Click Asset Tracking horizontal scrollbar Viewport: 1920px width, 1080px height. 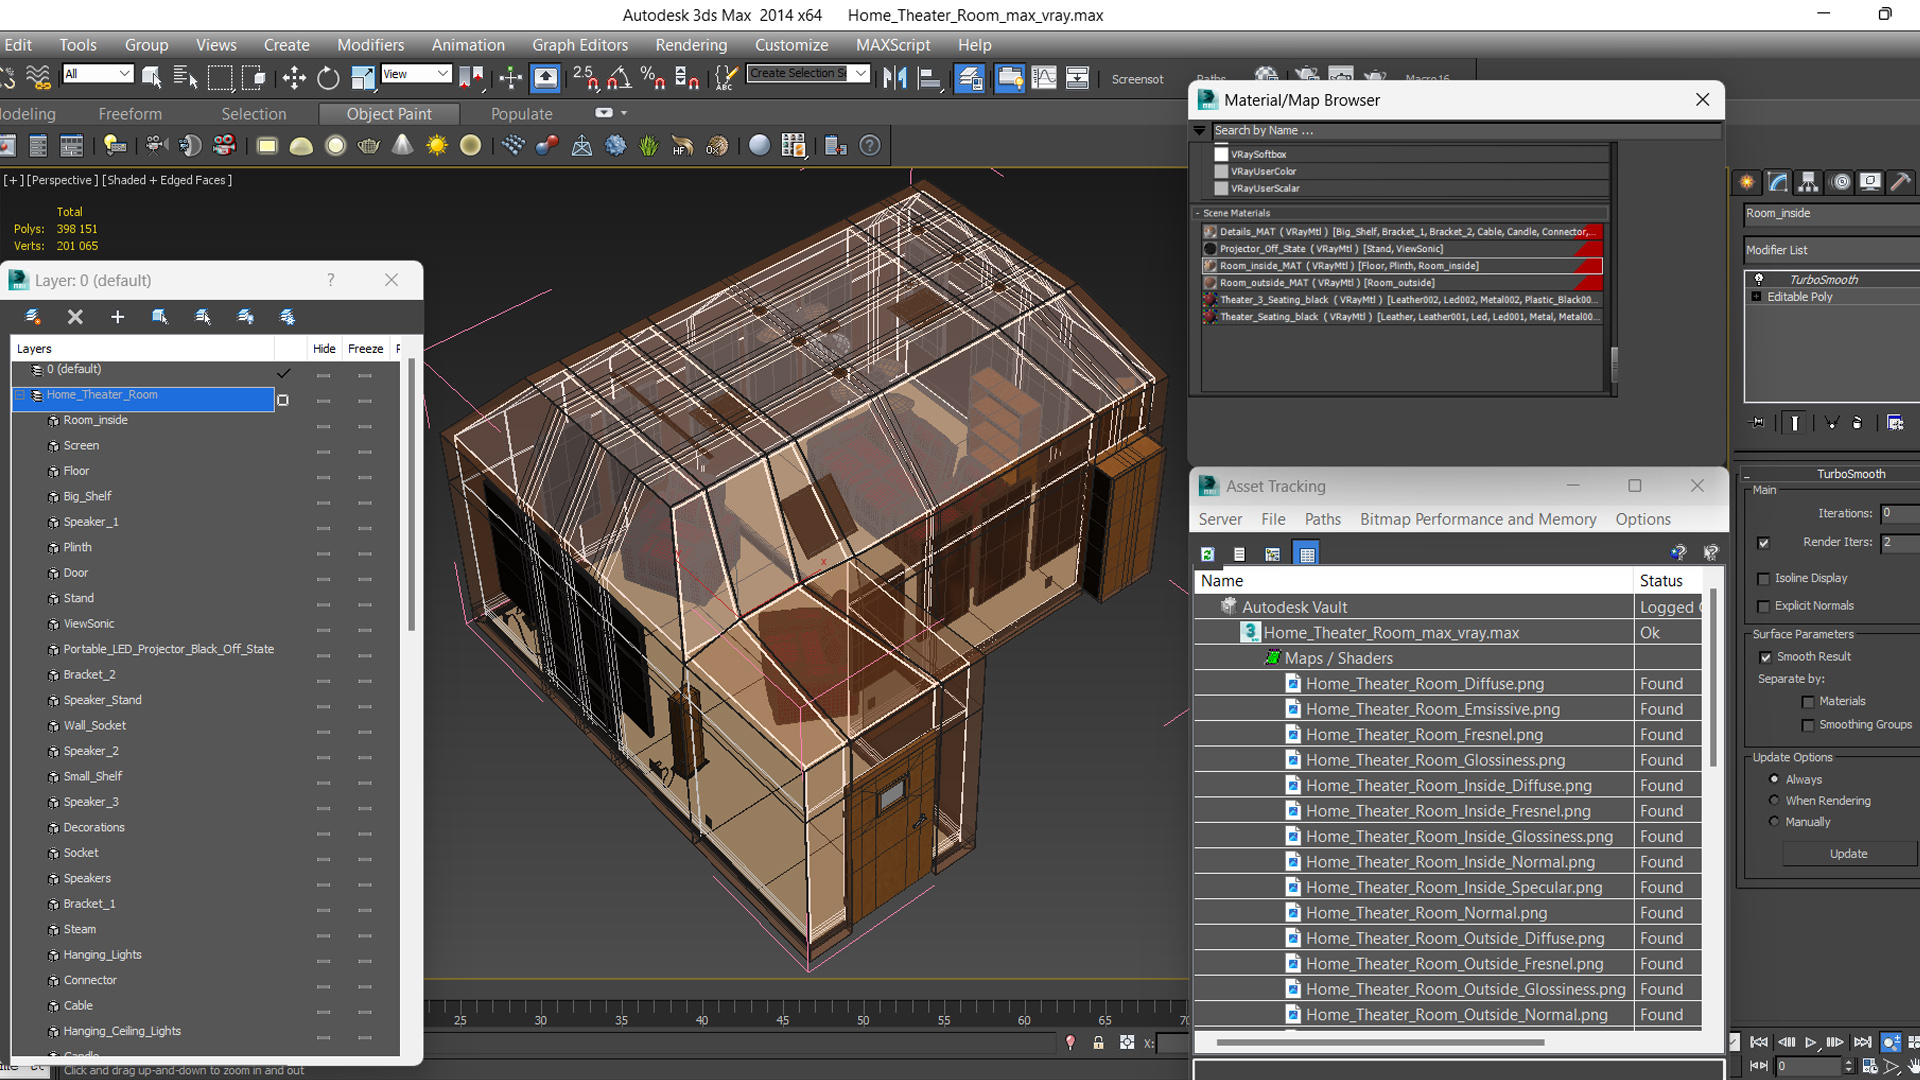(x=1380, y=1042)
